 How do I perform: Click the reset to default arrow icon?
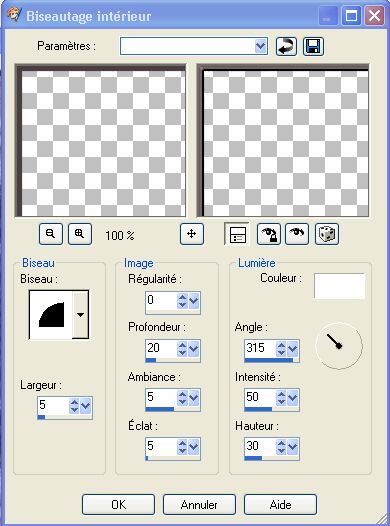(286, 46)
